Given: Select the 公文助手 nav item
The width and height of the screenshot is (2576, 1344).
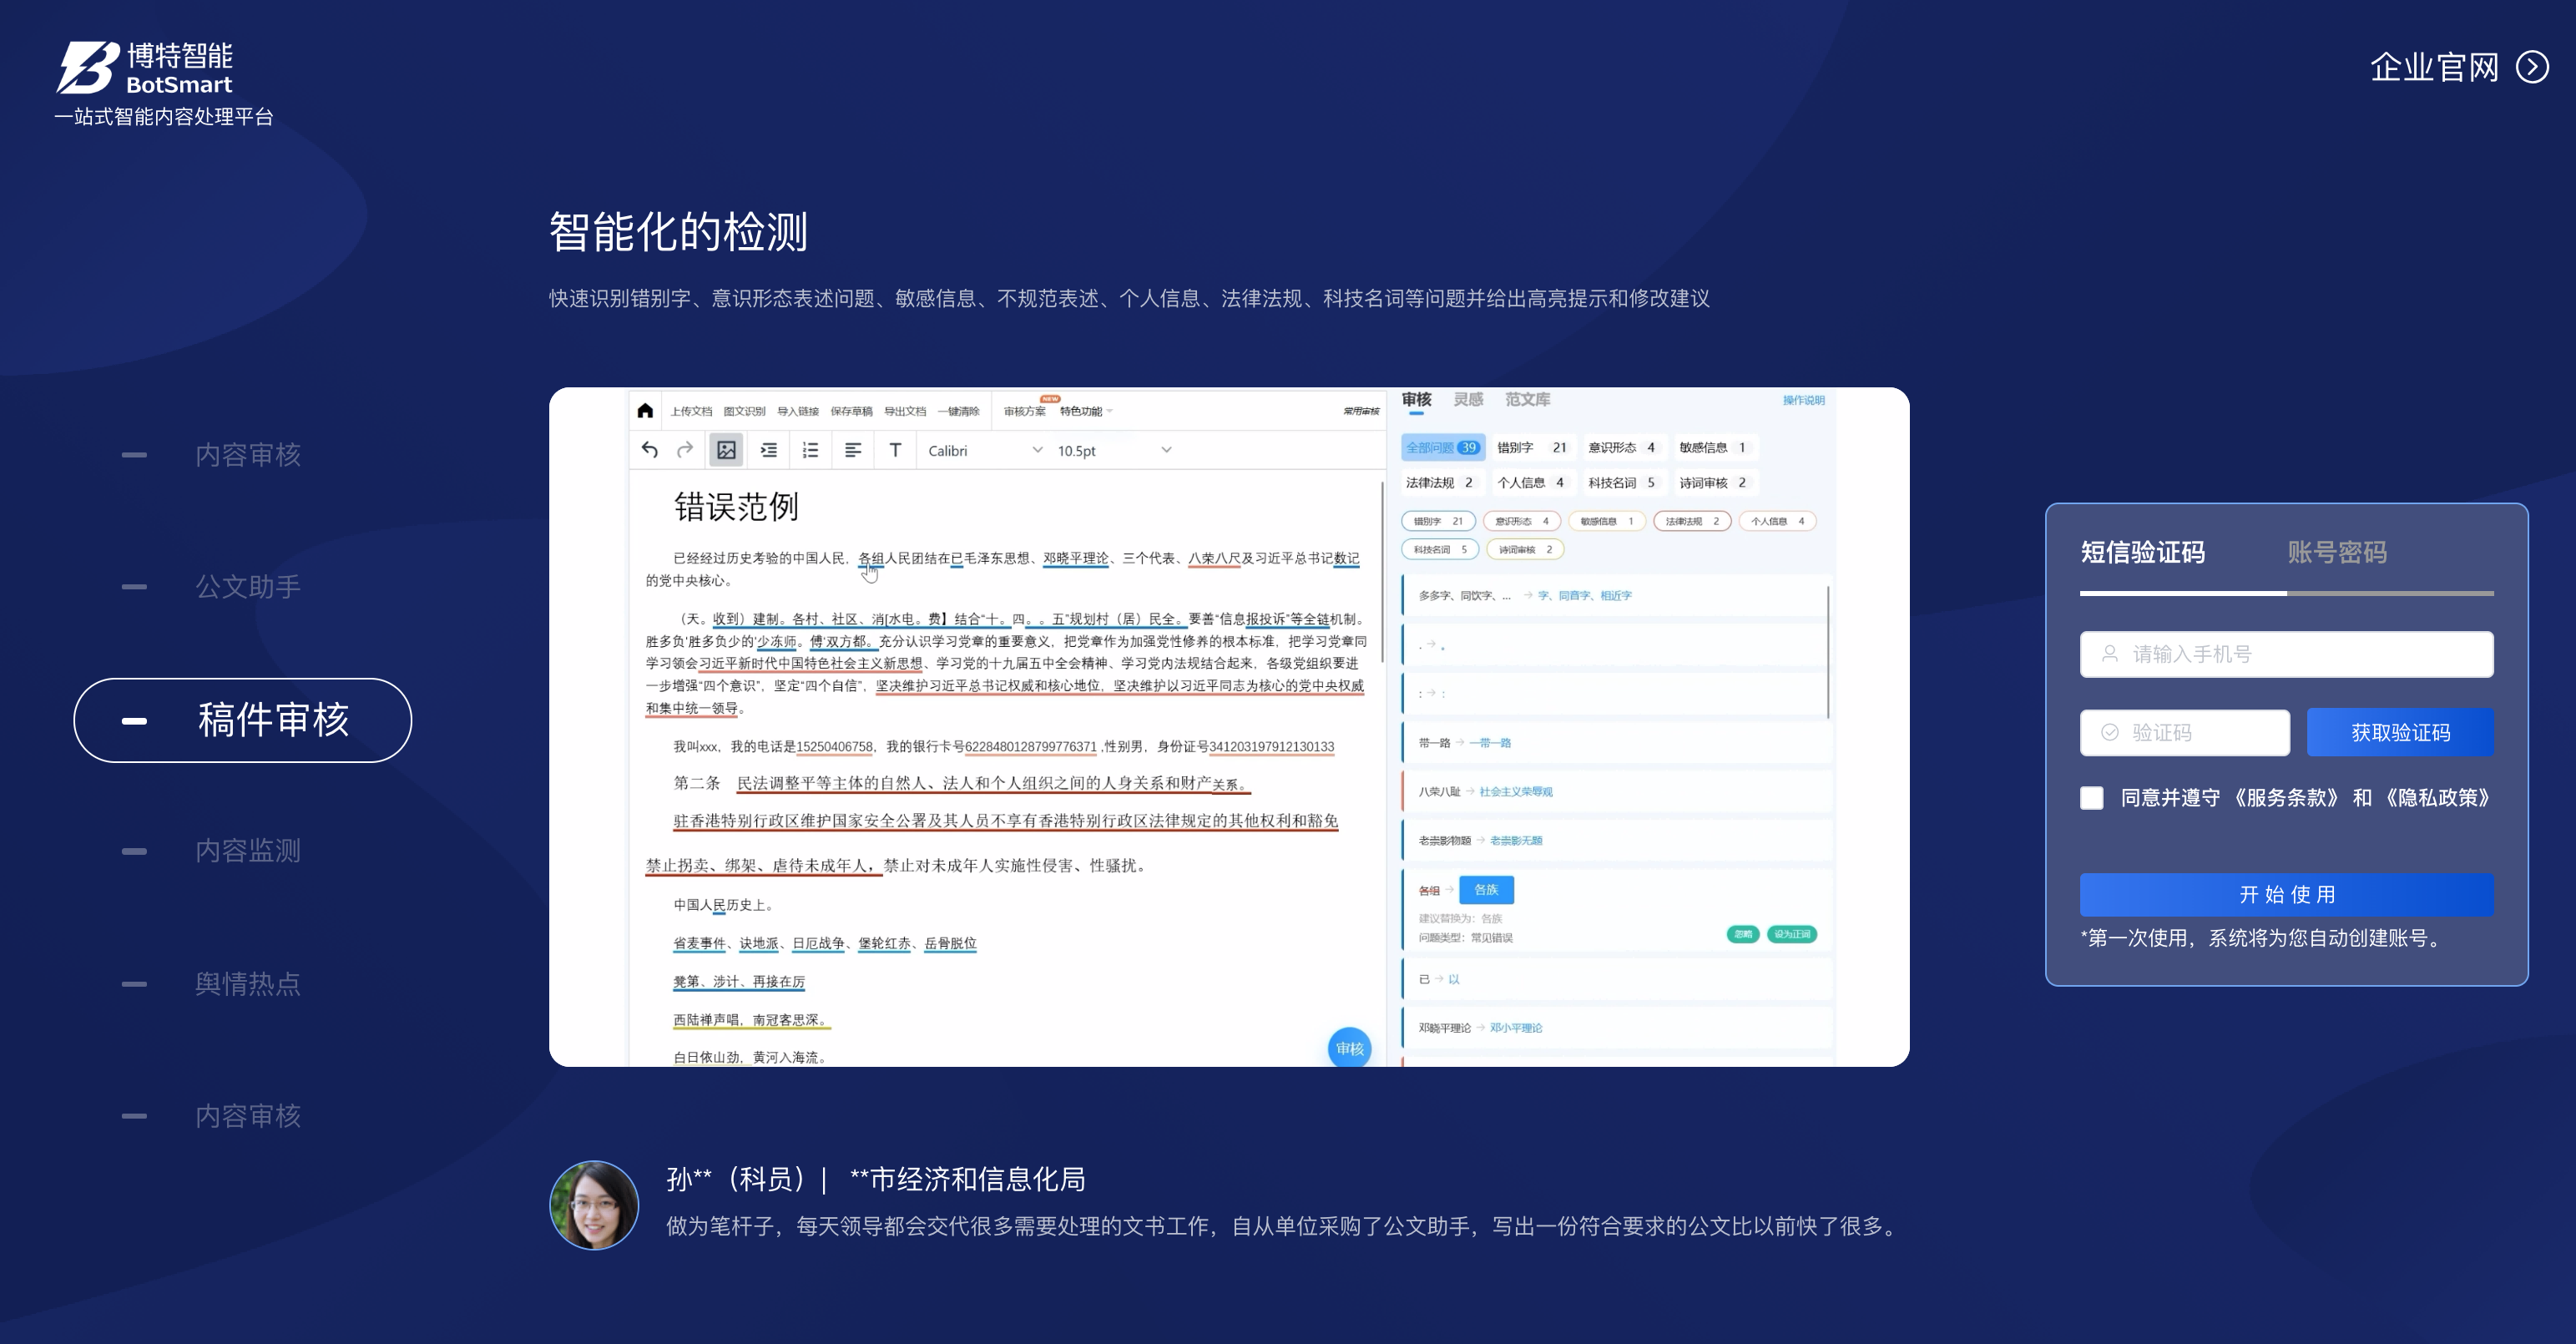Looking at the screenshot, I should point(247,587).
